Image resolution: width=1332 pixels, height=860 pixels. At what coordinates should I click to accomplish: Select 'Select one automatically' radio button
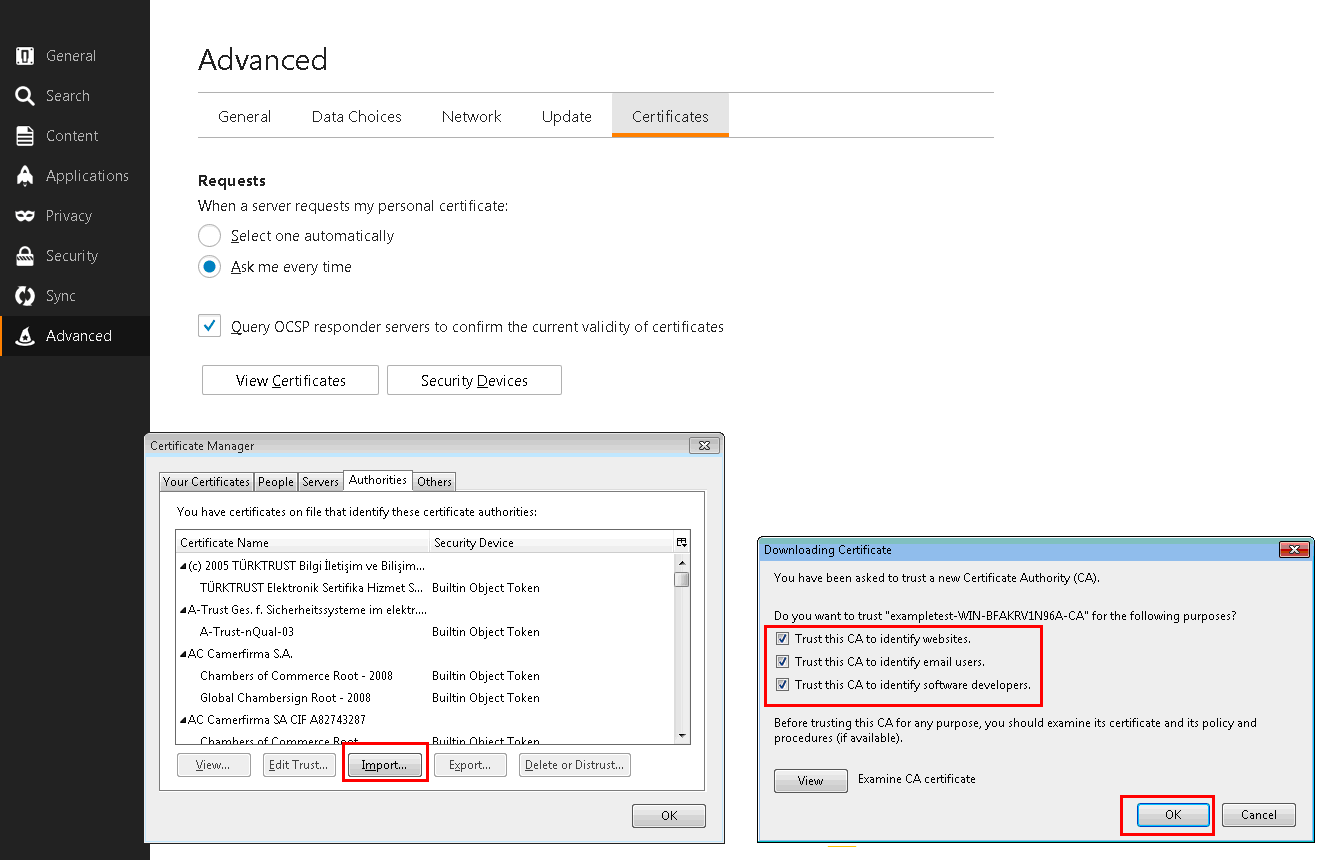(x=209, y=236)
